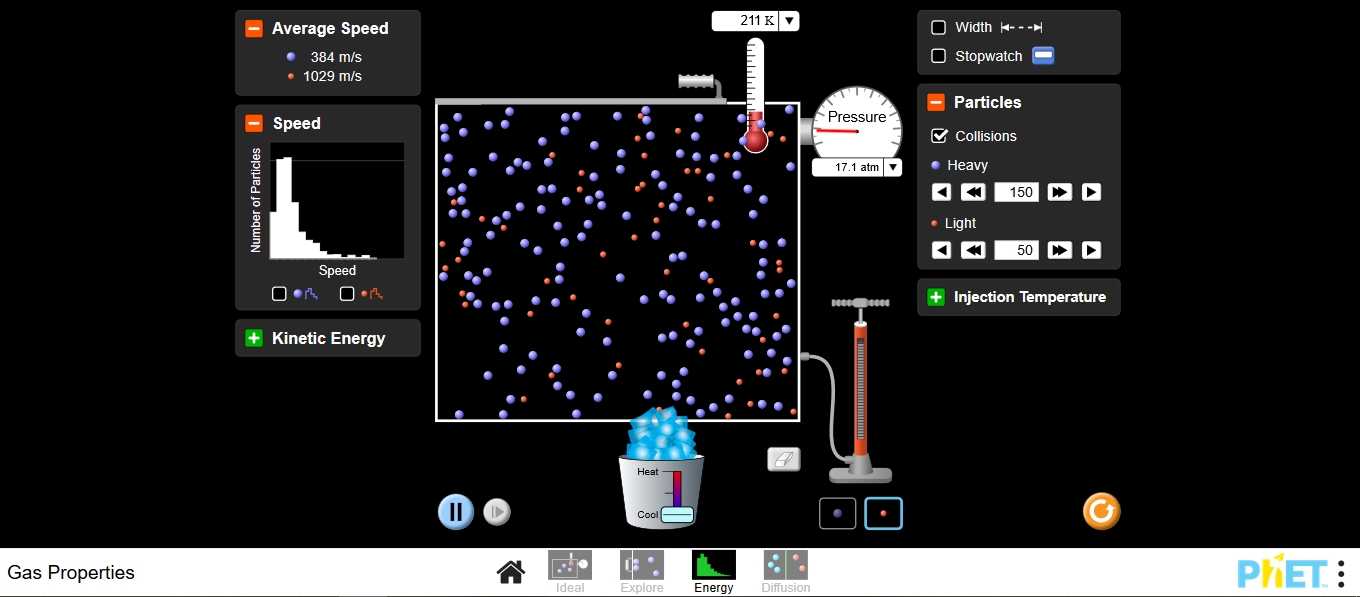Decrease heavy particles by one
The width and height of the screenshot is (1360, 597).
click(942, 192)
